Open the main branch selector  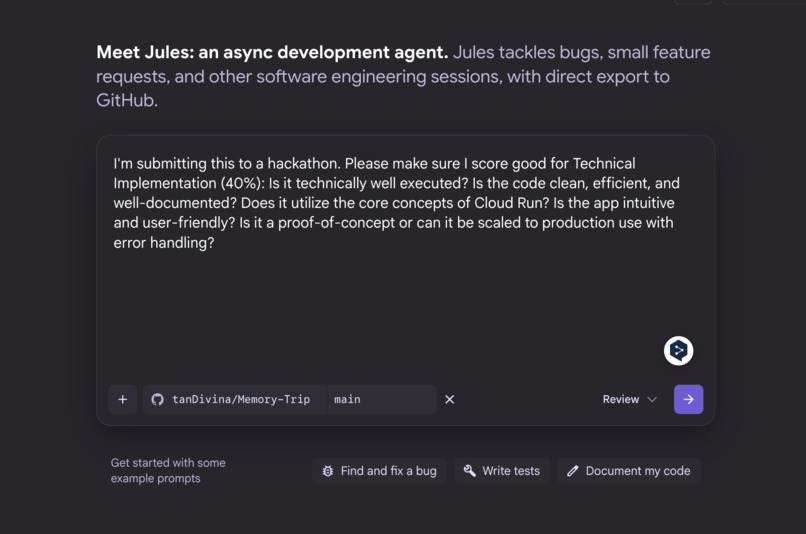click(x=381, y=399)
